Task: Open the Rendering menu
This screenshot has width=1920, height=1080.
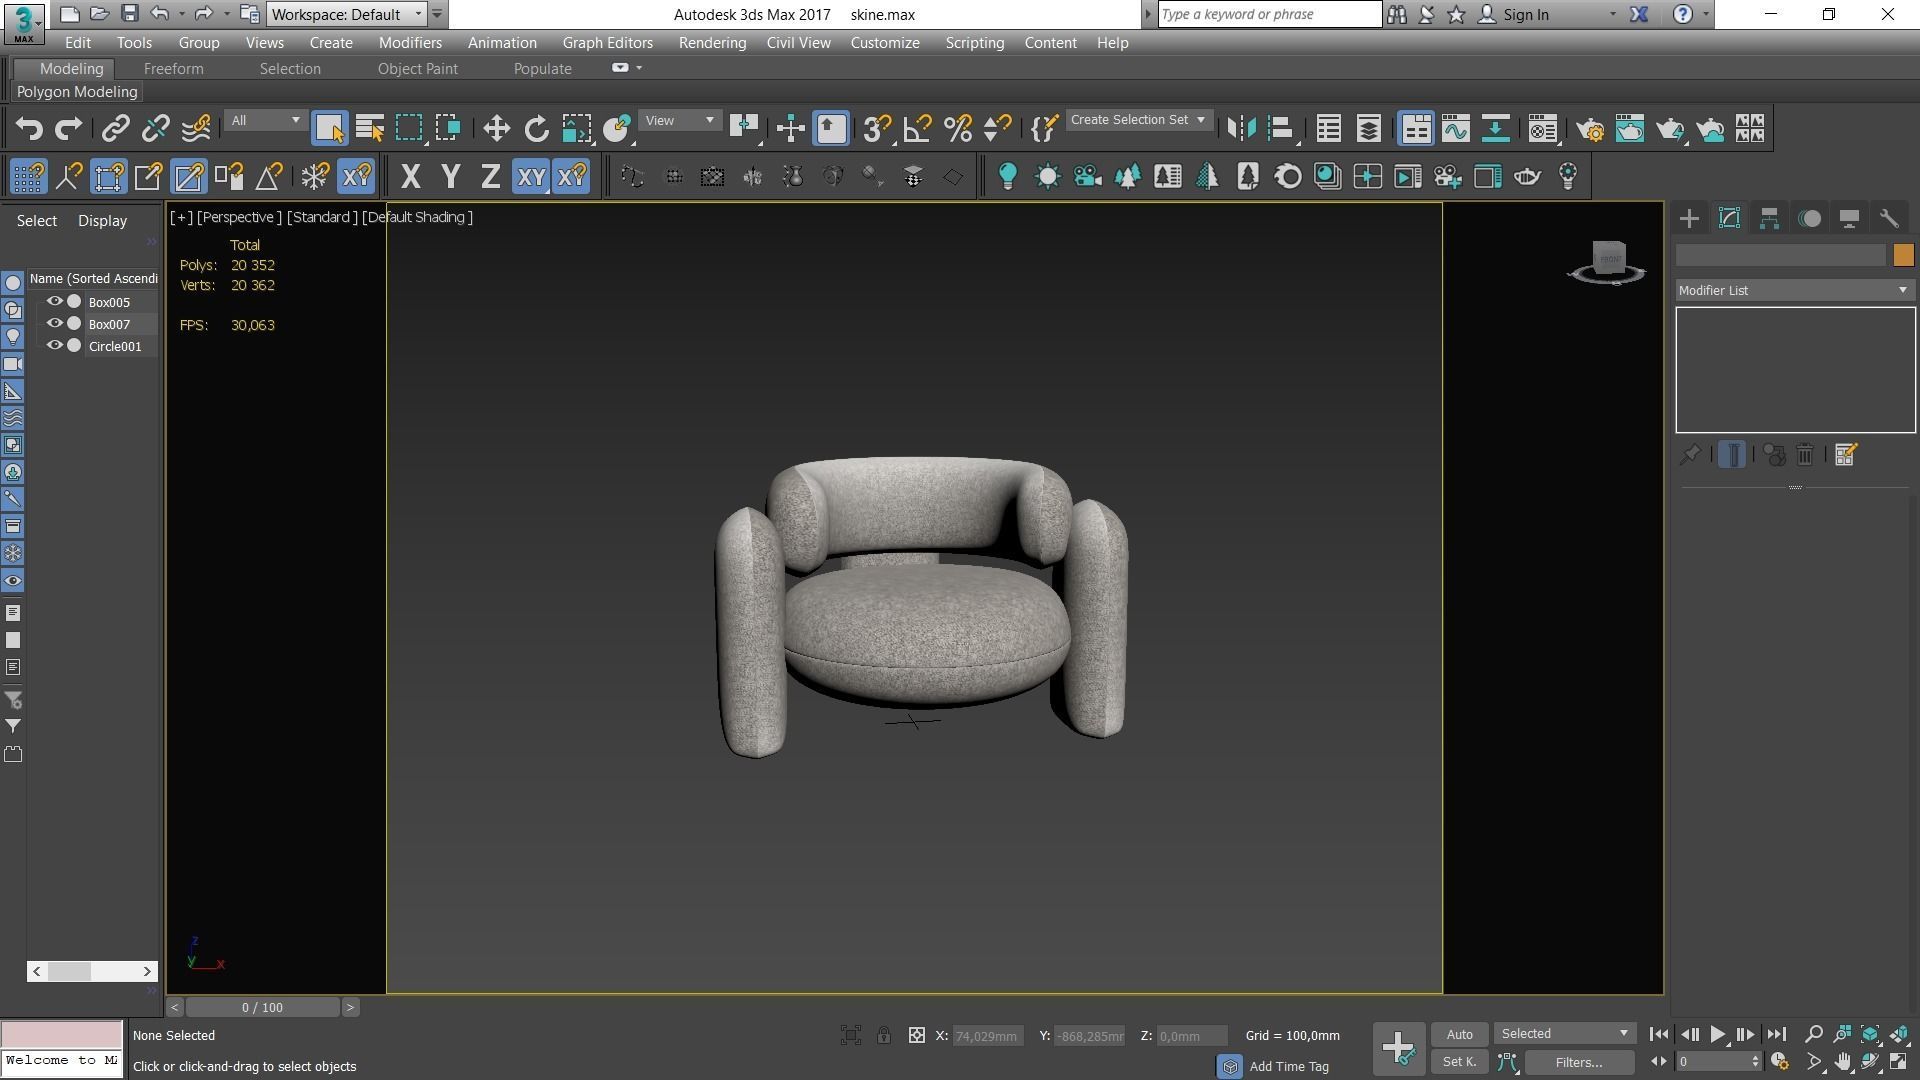Action: (712, 43)
